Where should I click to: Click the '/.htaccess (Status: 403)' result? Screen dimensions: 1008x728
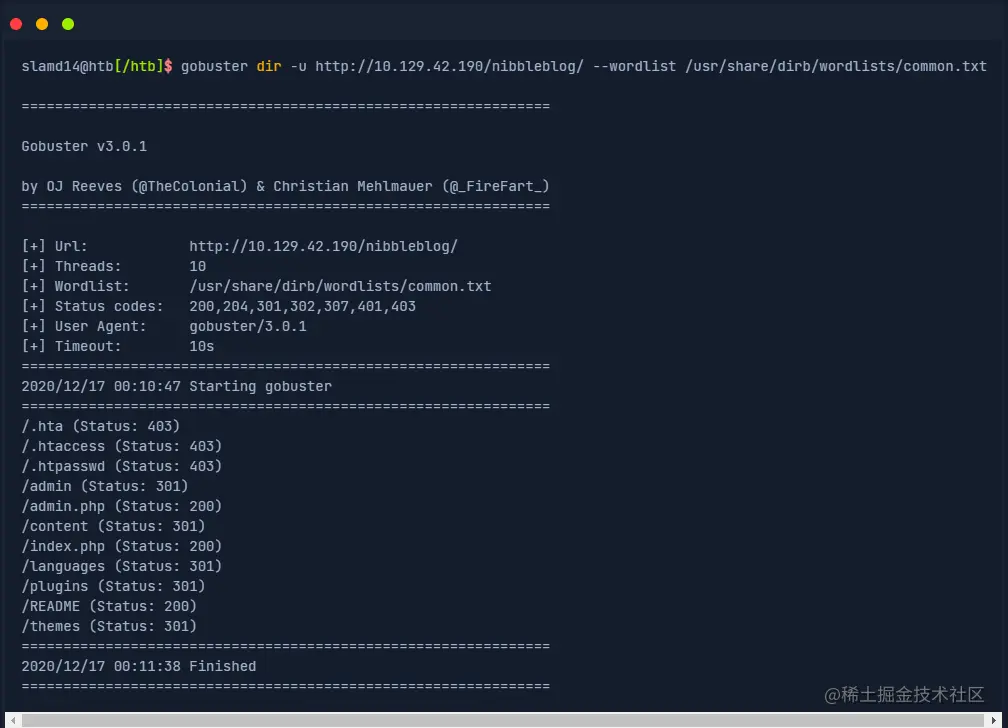point(122,446)
